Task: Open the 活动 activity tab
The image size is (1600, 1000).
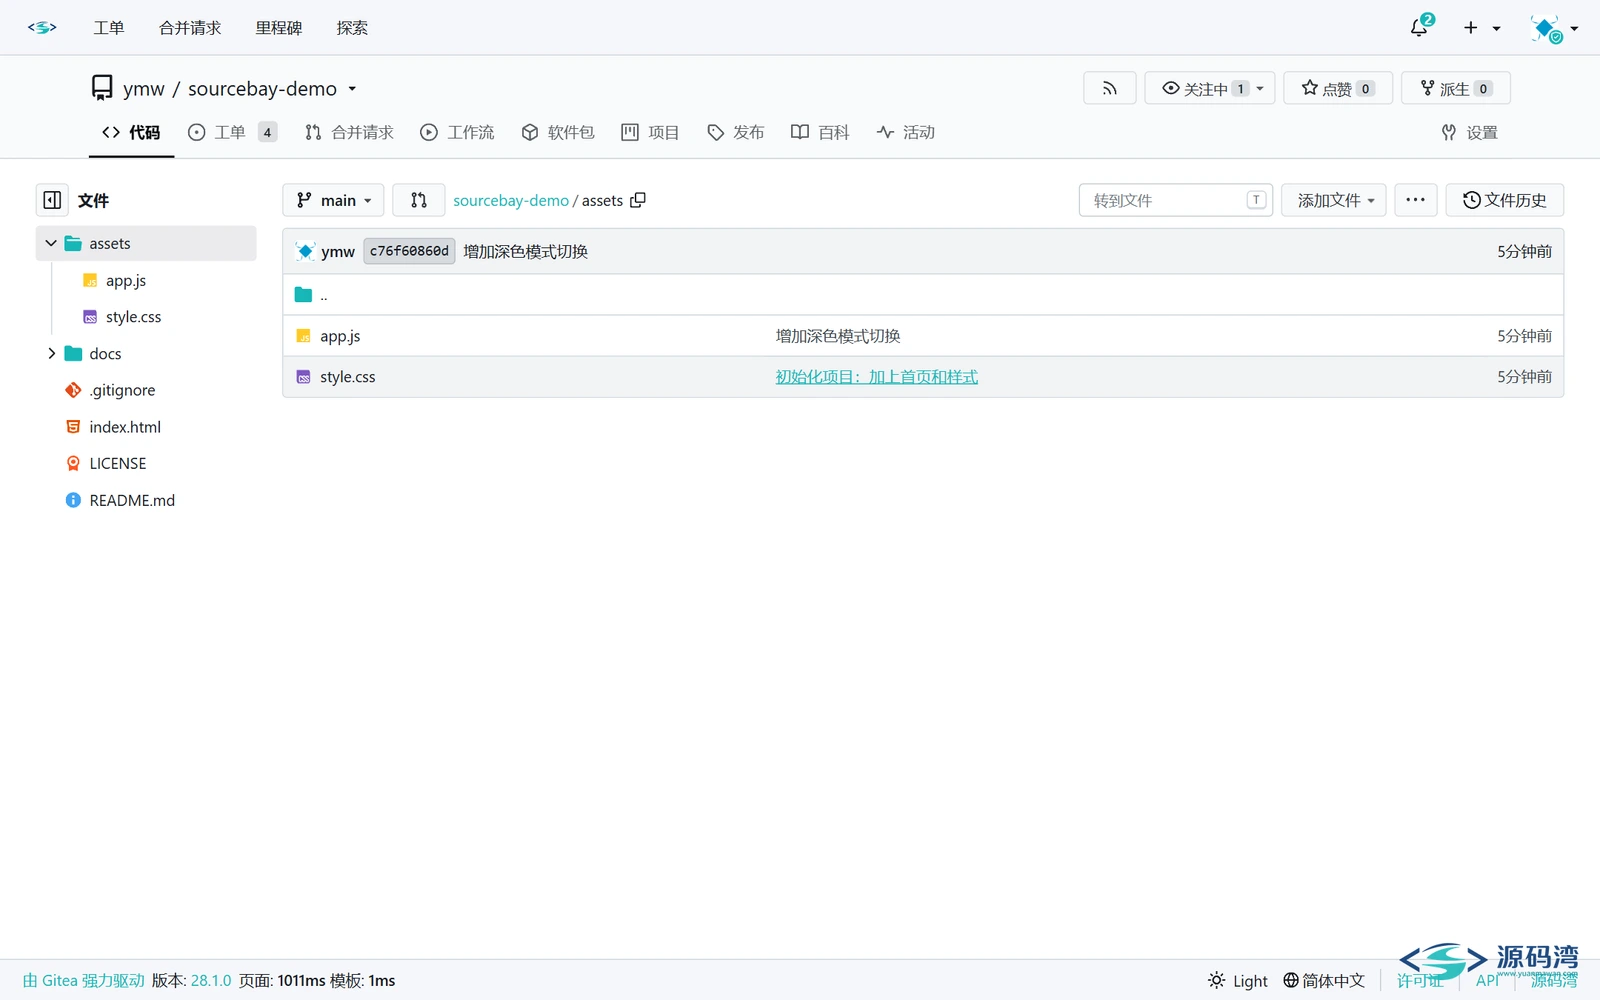Action: click(x=906, y=132)
